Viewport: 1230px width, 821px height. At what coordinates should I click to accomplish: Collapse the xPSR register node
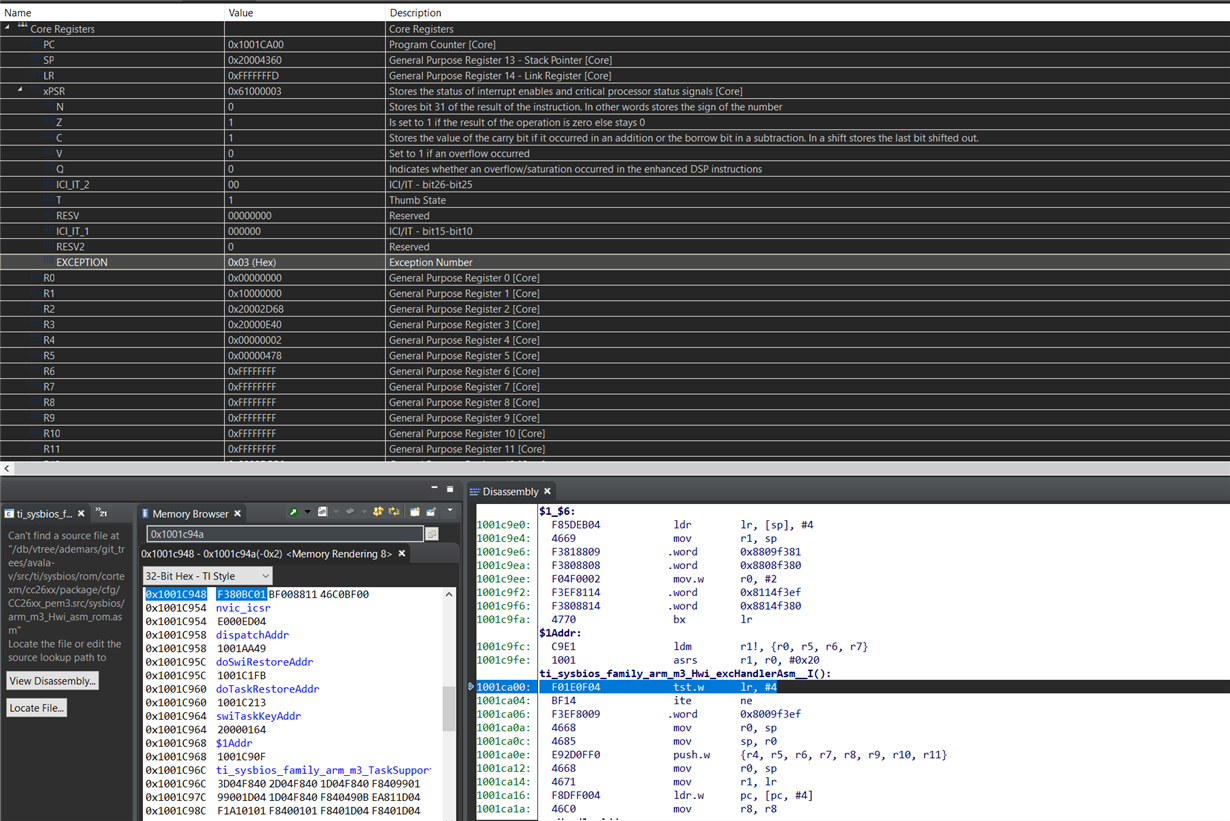20,91
